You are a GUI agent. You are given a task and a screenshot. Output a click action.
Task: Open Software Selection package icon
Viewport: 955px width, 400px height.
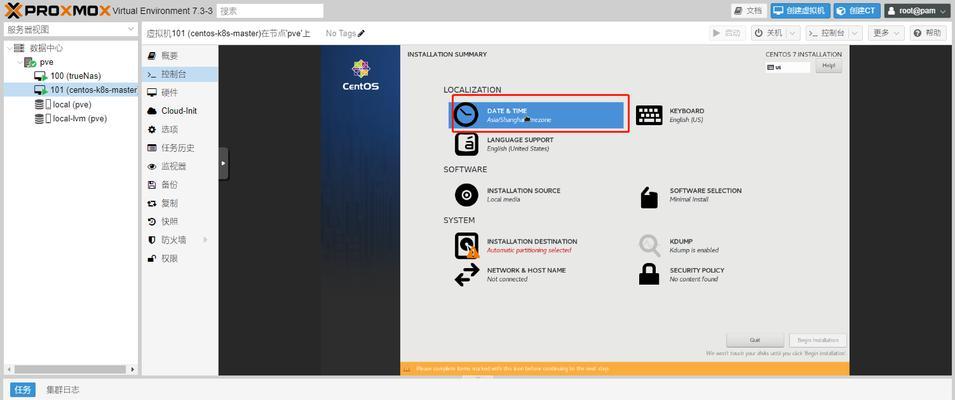(649, 197)
